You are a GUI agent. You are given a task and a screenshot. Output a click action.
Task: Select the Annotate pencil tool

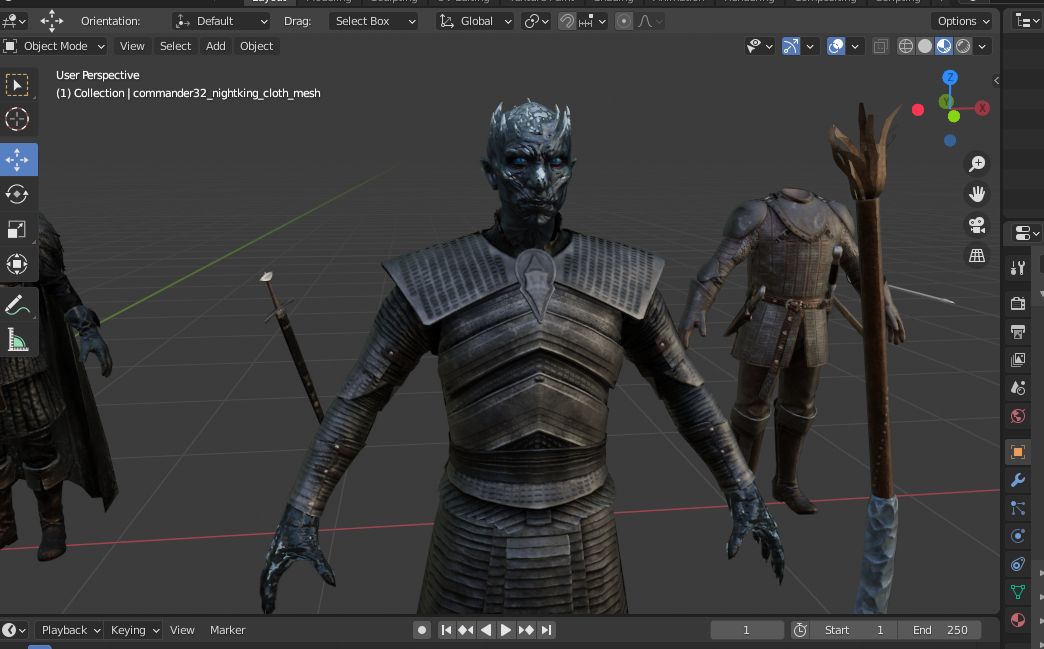click(x=17, y=306)
